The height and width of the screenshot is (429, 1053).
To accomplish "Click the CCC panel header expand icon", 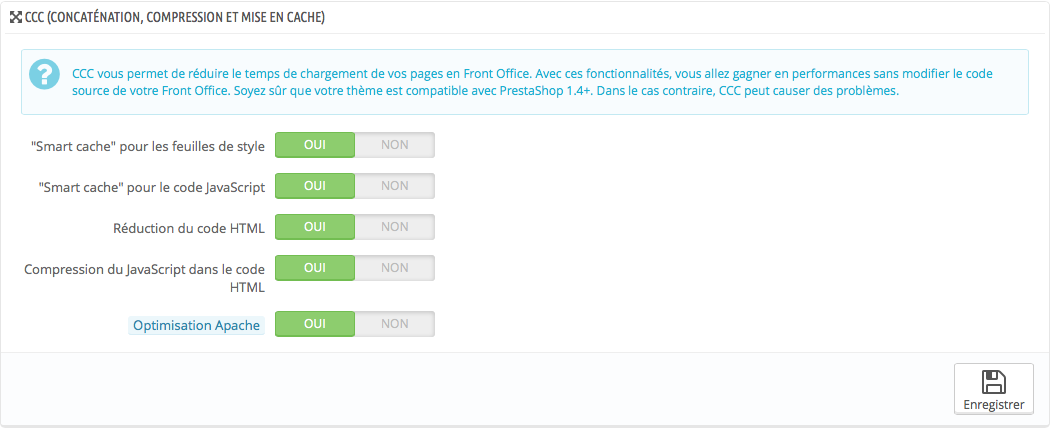I will [15, 17].
